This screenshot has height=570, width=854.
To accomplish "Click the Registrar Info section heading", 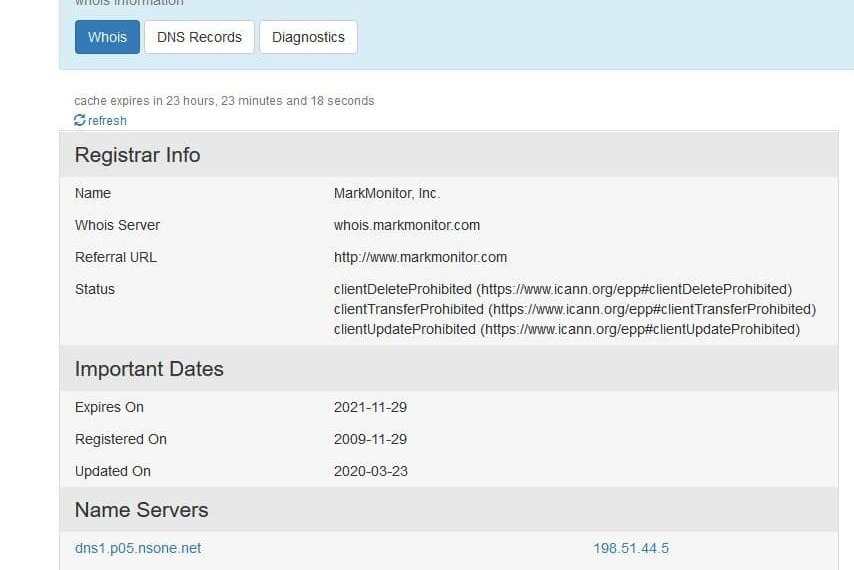I will (137, 155).
